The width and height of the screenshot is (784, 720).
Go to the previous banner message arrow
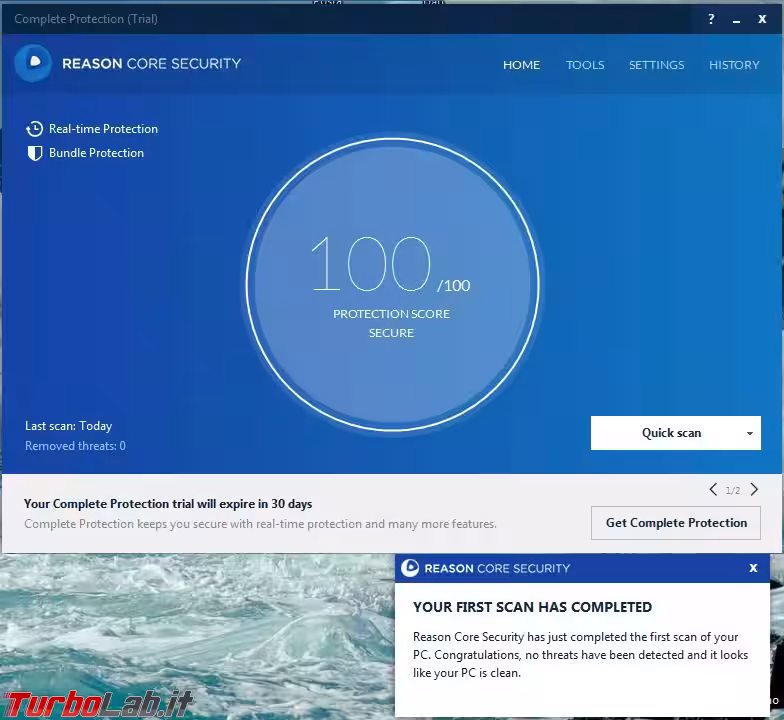[x=713, y=489]
